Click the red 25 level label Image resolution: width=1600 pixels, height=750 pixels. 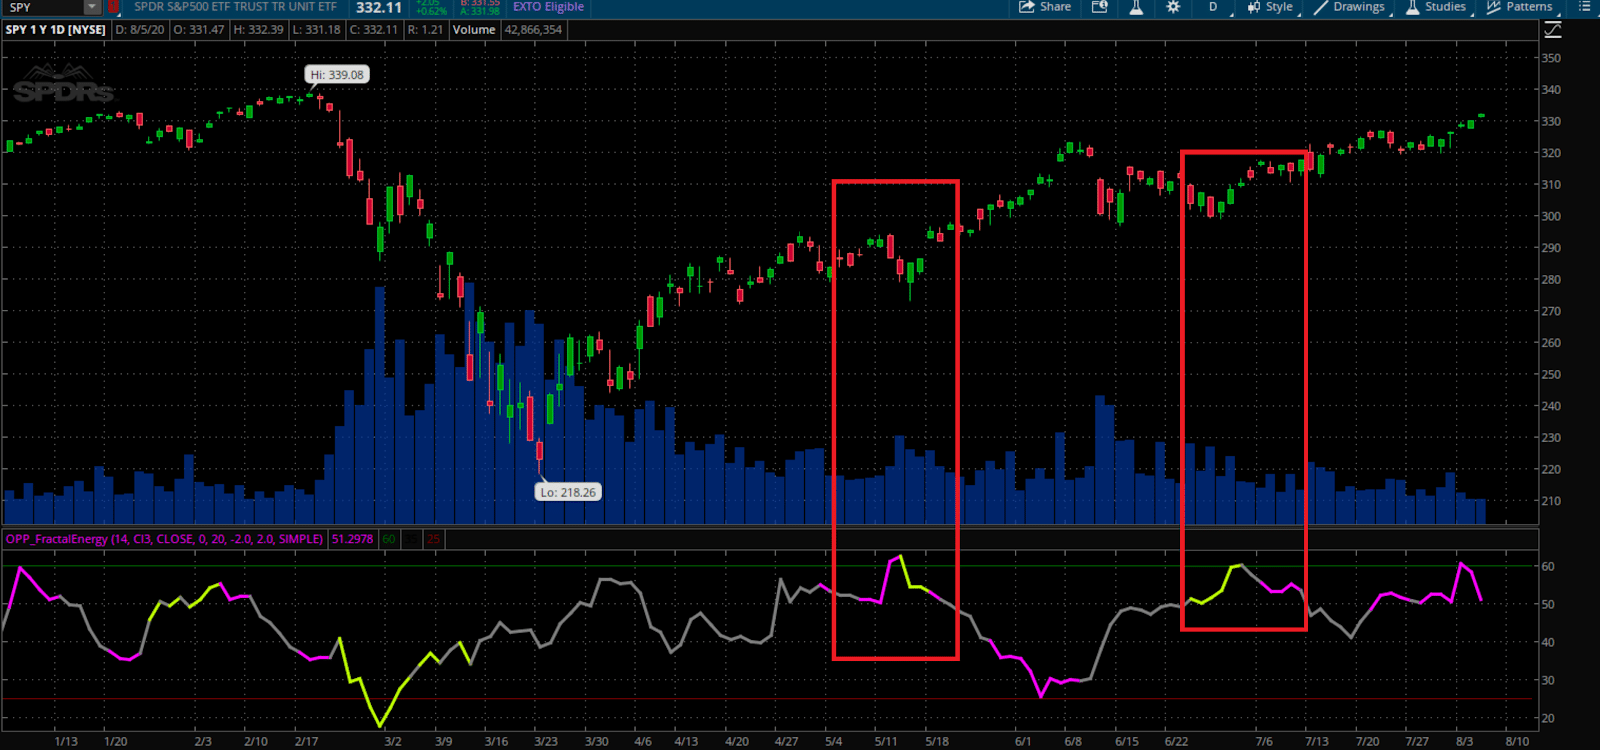tap(433, 539)
